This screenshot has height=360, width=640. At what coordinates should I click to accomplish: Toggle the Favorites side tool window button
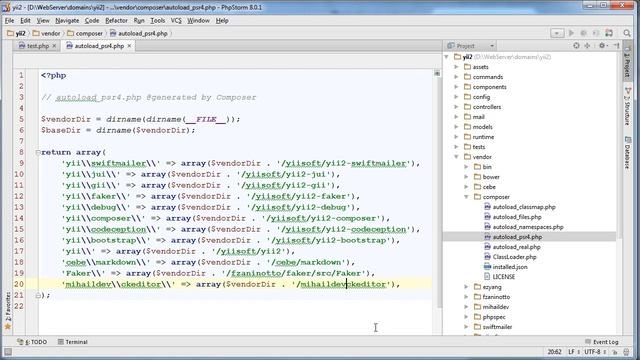(7, 310)
